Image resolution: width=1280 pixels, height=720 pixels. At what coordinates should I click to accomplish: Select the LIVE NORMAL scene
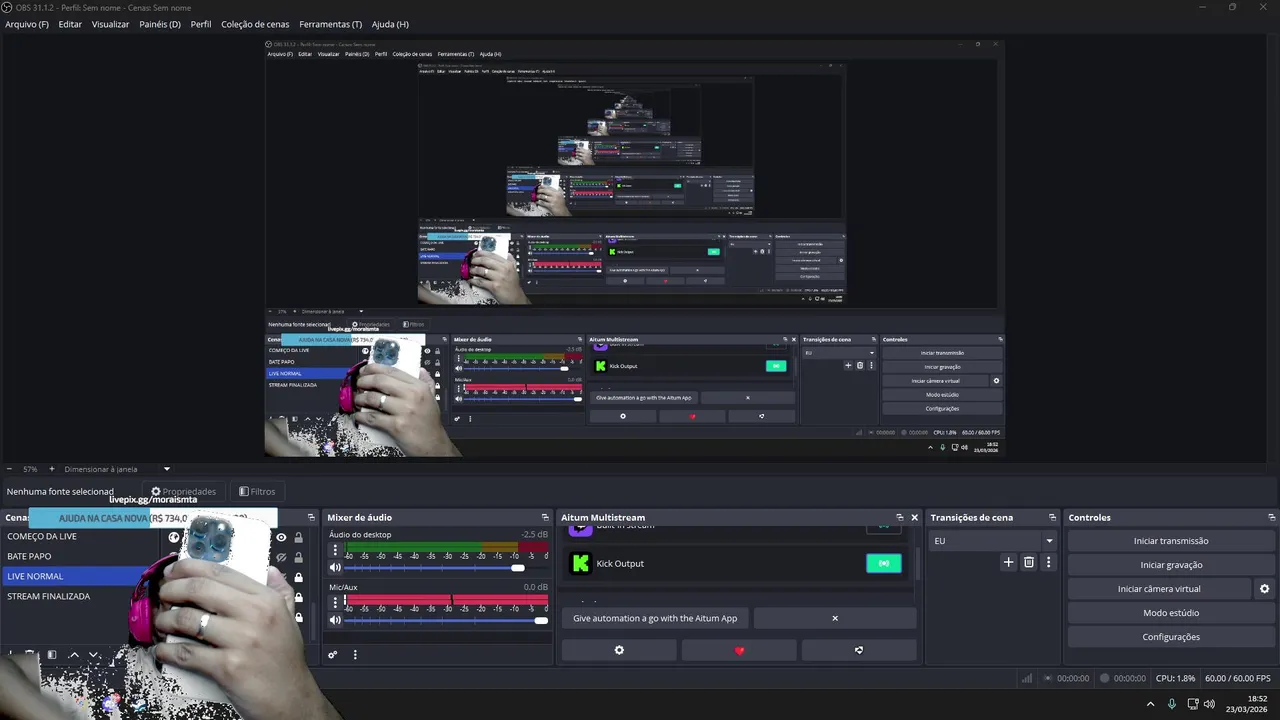[75, 576]
